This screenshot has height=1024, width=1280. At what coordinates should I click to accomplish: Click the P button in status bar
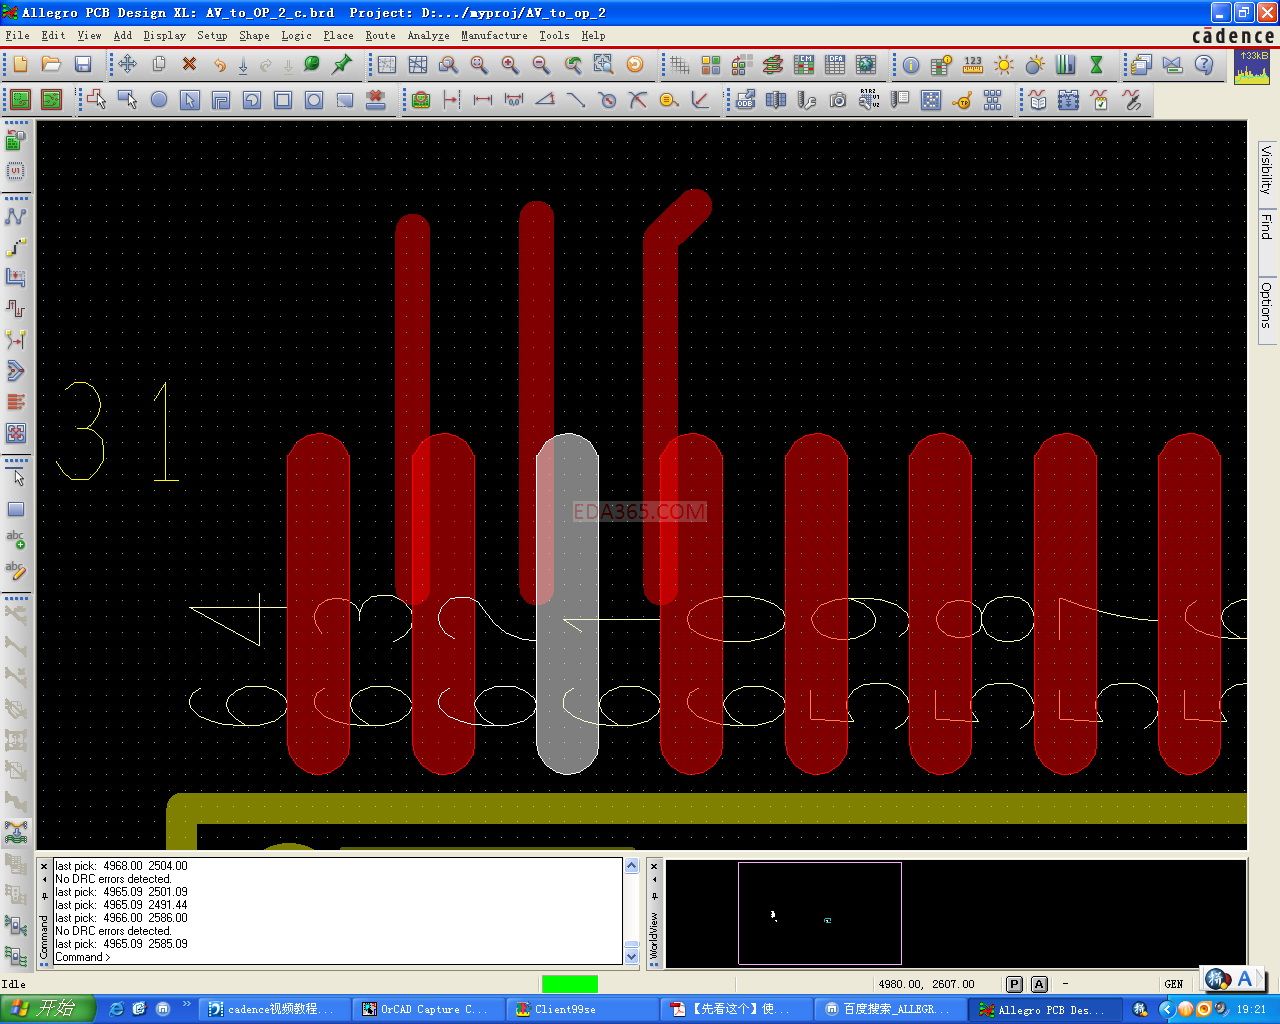[x=1014, y=984]
